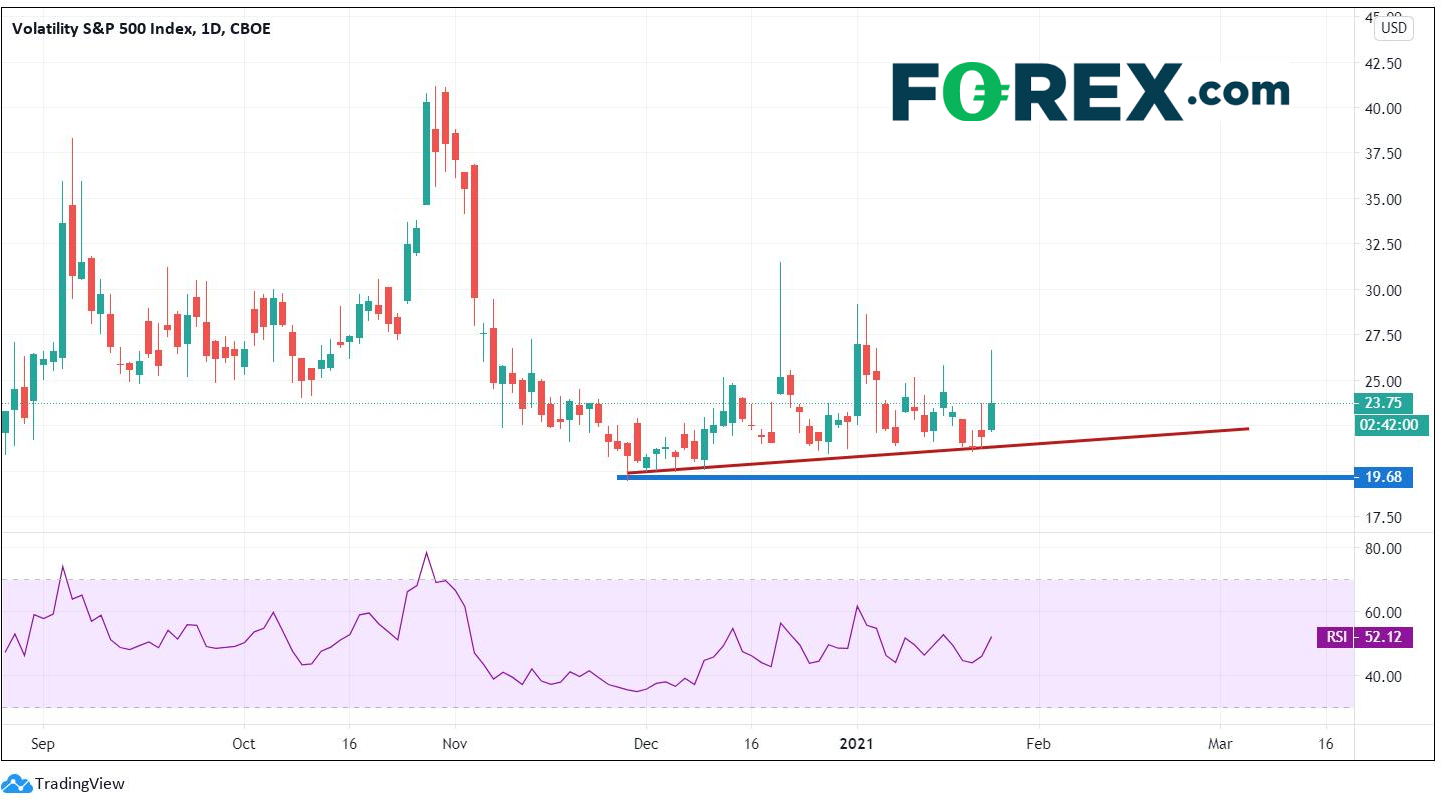
Task: Click the FOREX.com logo
Action: (x=1090, y=91)
